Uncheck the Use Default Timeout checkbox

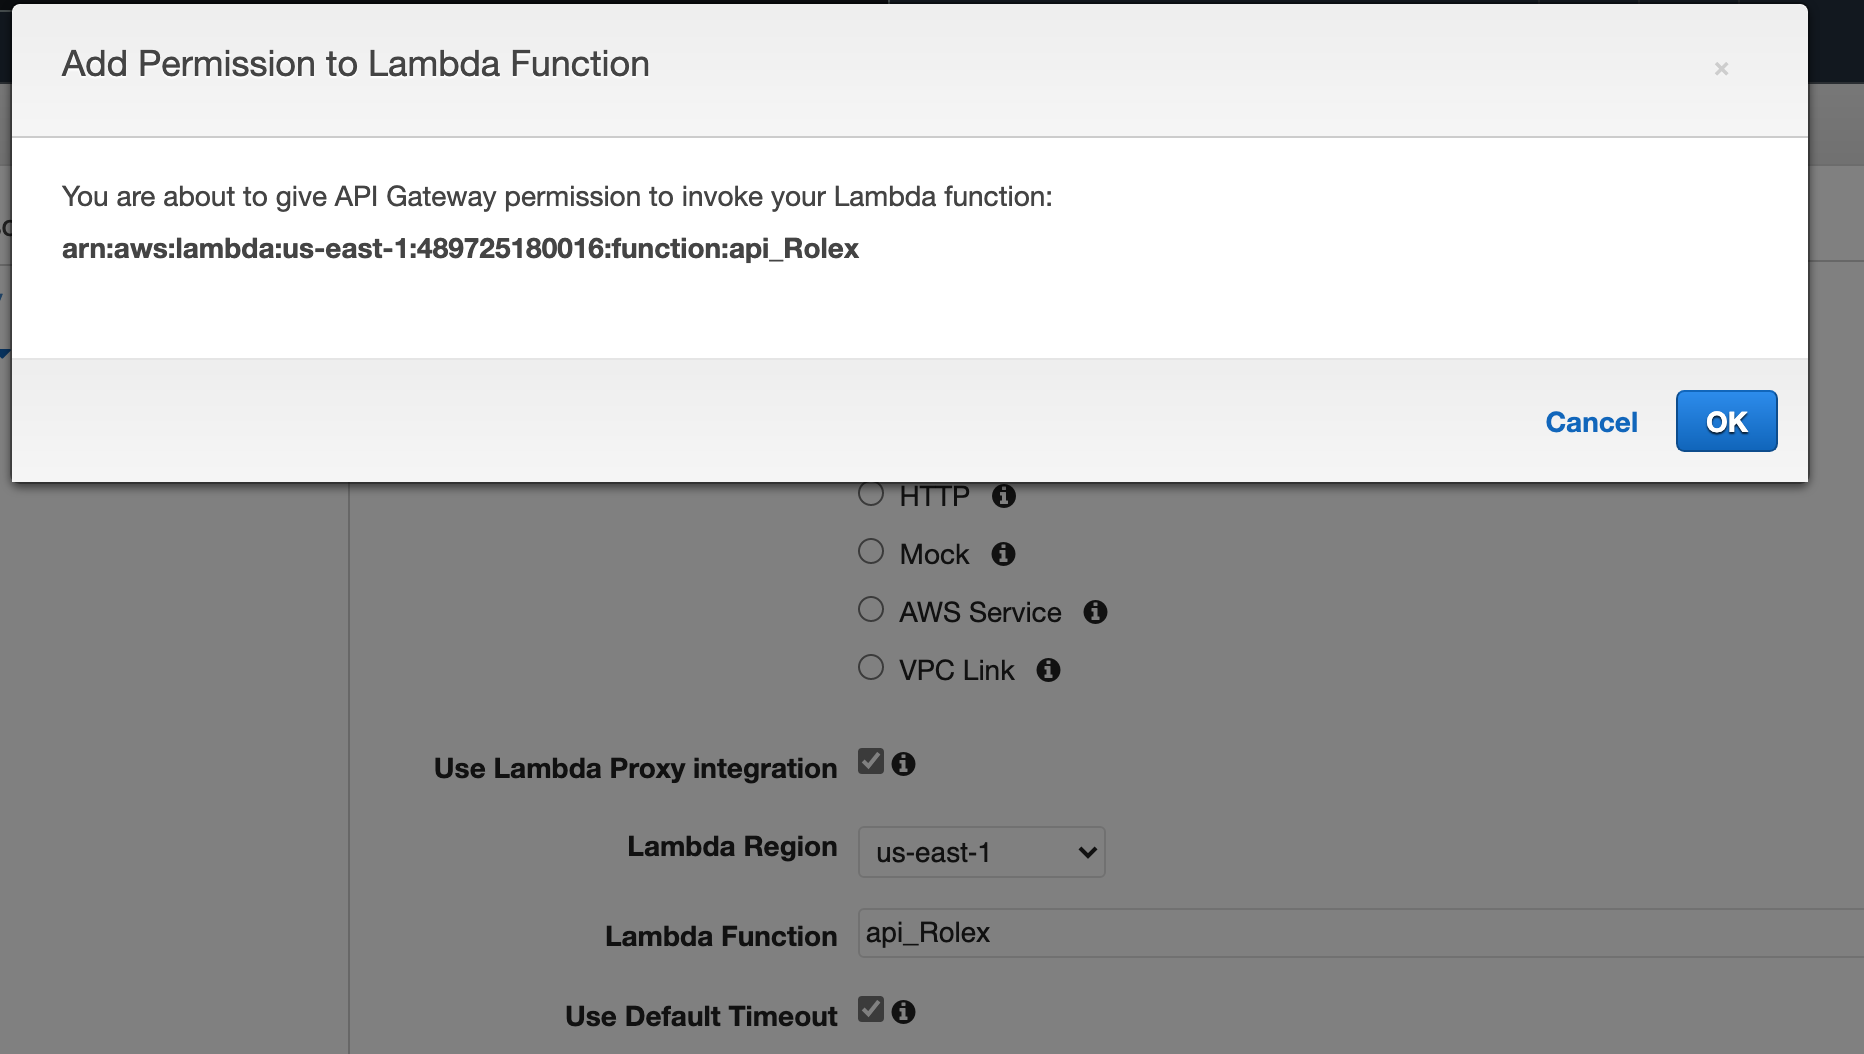(871, 1010)
